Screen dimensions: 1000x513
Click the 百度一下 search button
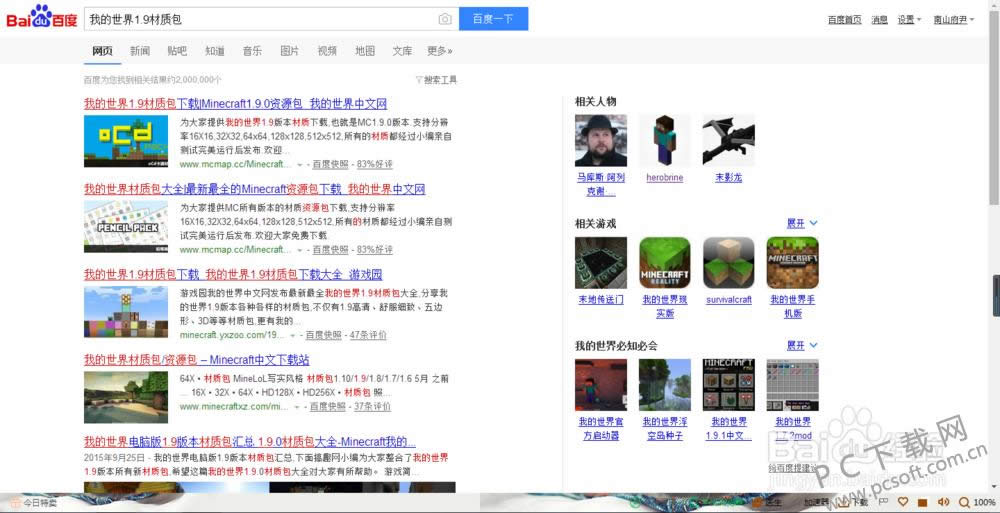click(493, 19)
